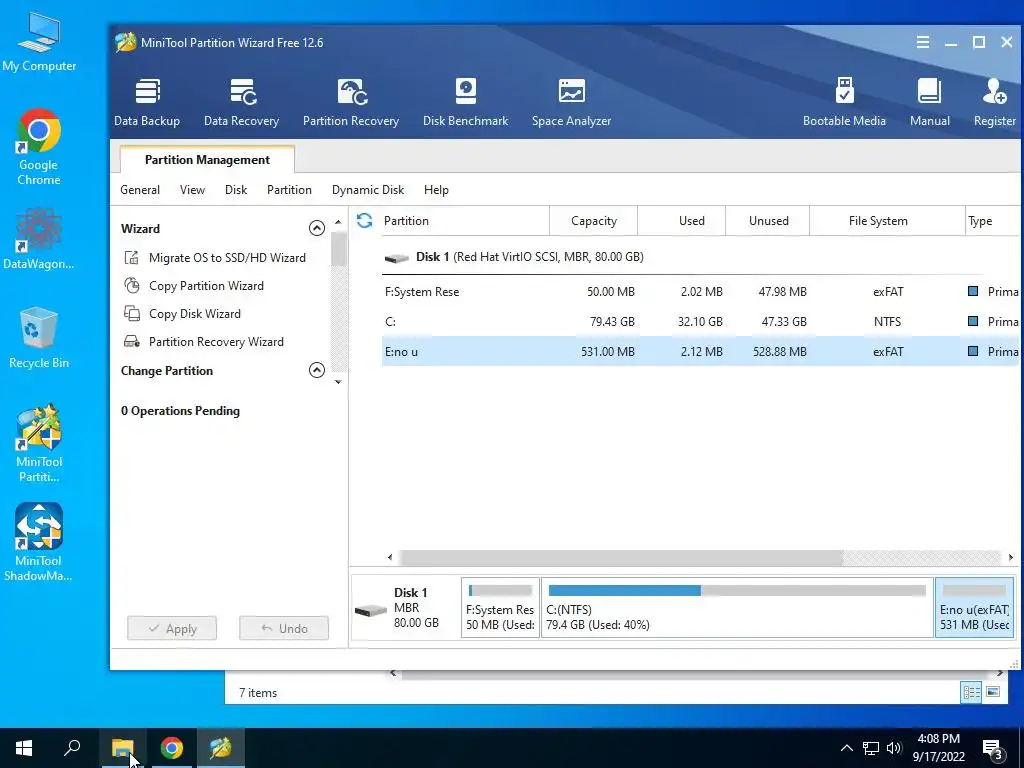Open the Partition Recovery tool
1024x768 pixels.
click(x=351, y=103)
